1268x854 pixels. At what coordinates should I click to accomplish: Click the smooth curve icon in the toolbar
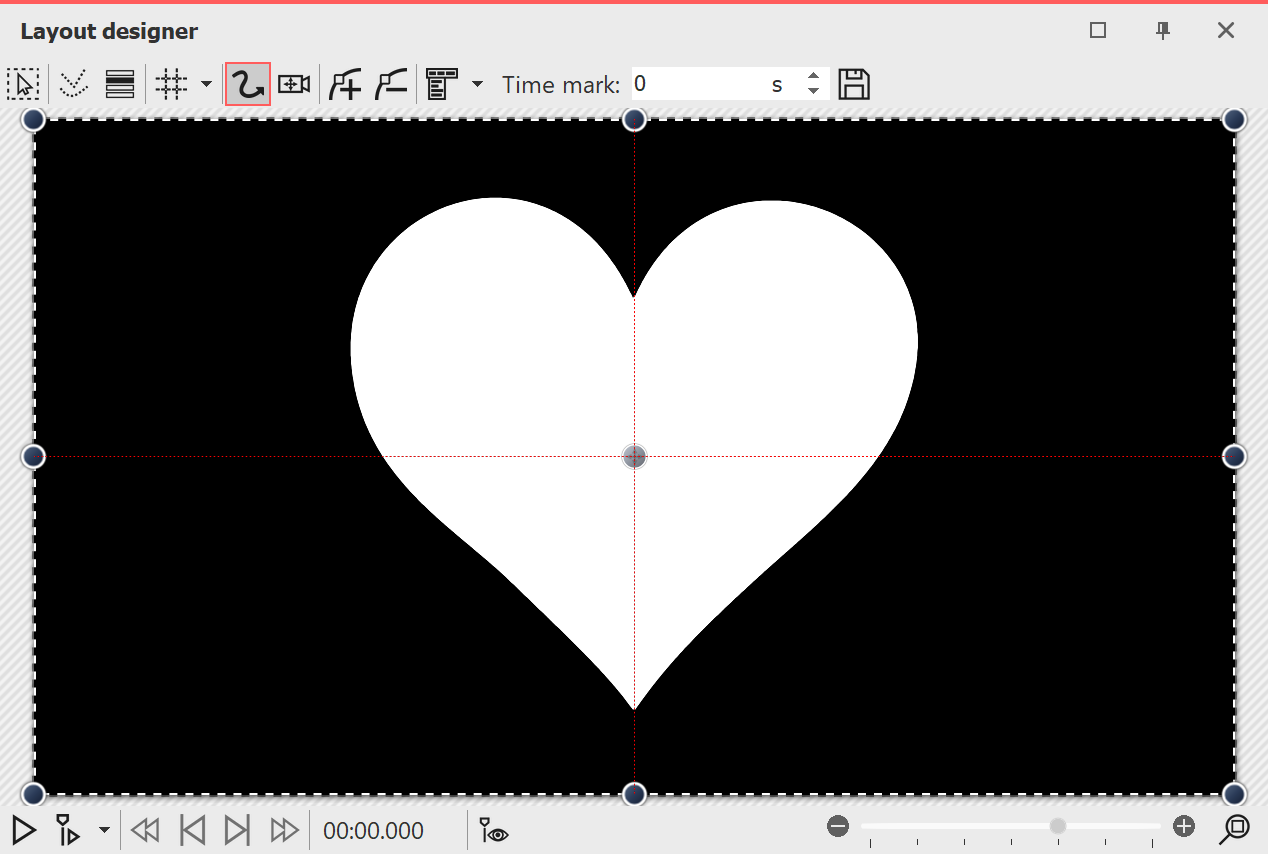pyautogui.click(x=73, y=84)
